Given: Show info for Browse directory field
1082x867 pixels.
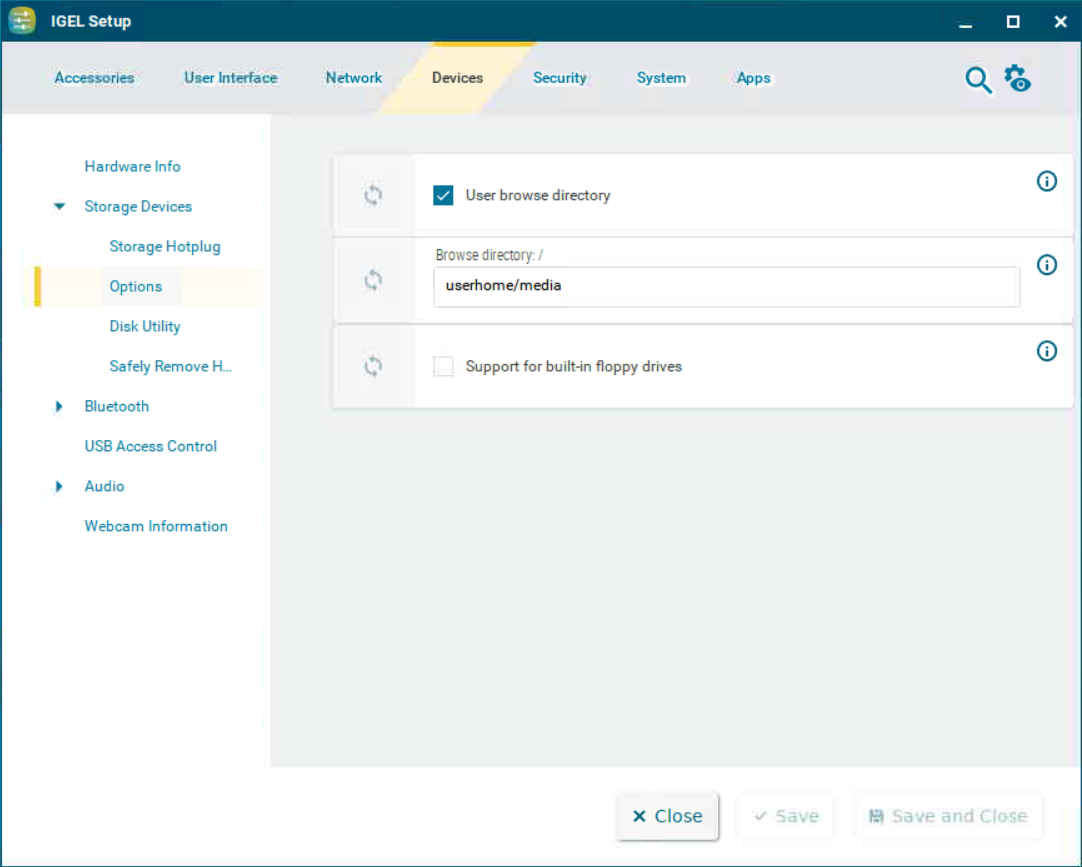Looking at the screenshot, I should pyautogui.click(x=1046, y=265).
